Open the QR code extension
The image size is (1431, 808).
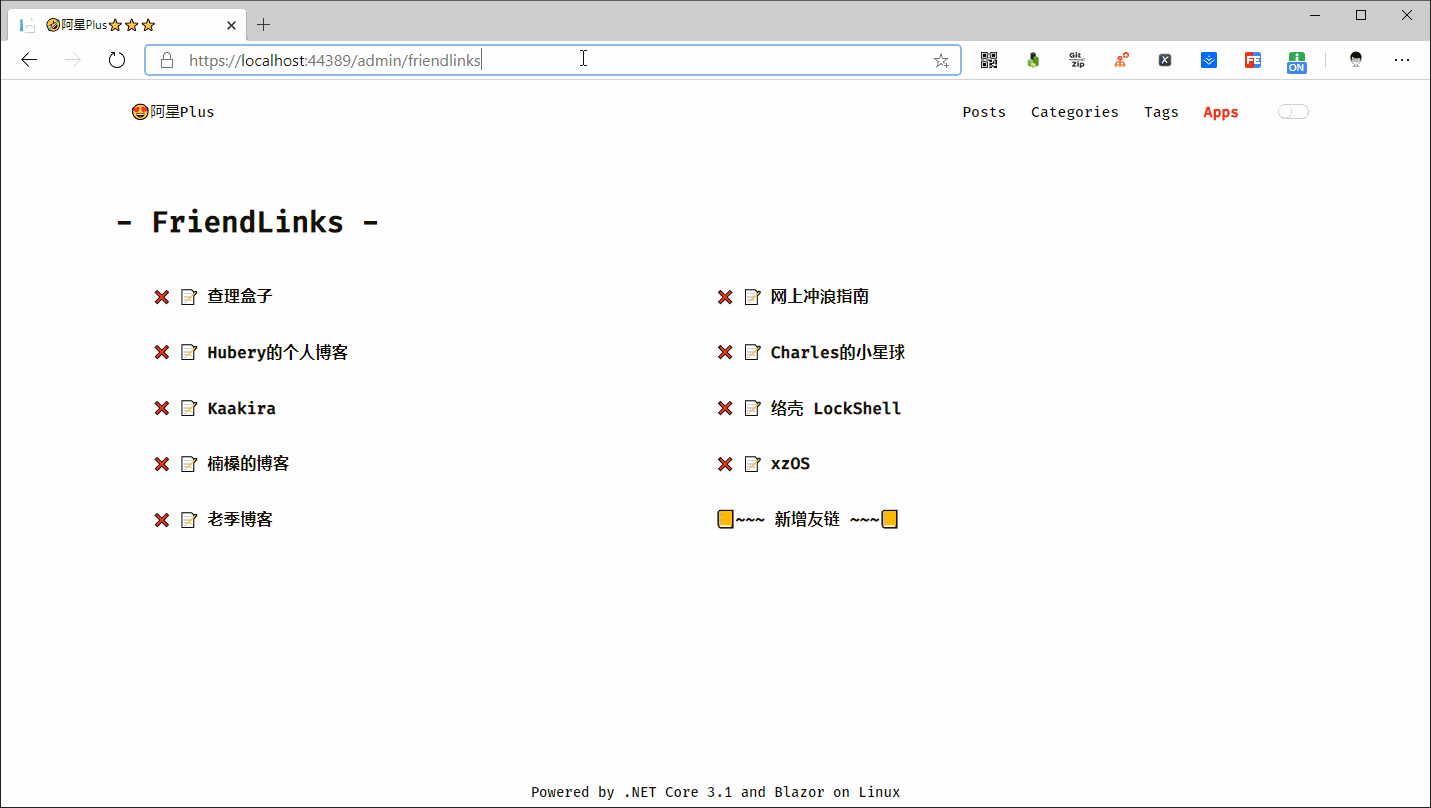click(x=988, y=60)
